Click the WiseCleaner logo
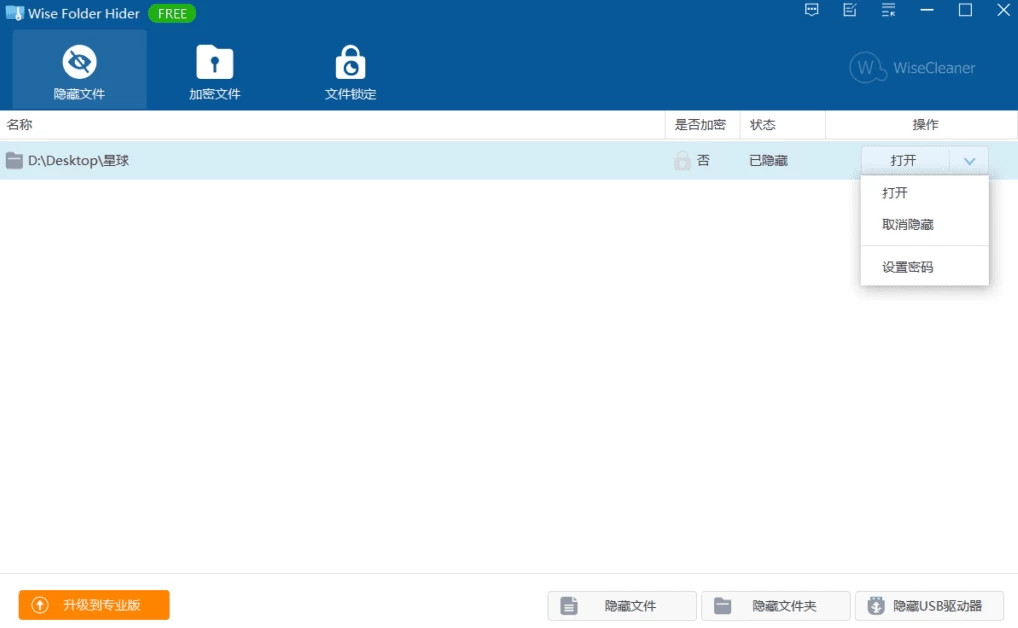Screen dimensions: 1018x628 click(912, 68)
